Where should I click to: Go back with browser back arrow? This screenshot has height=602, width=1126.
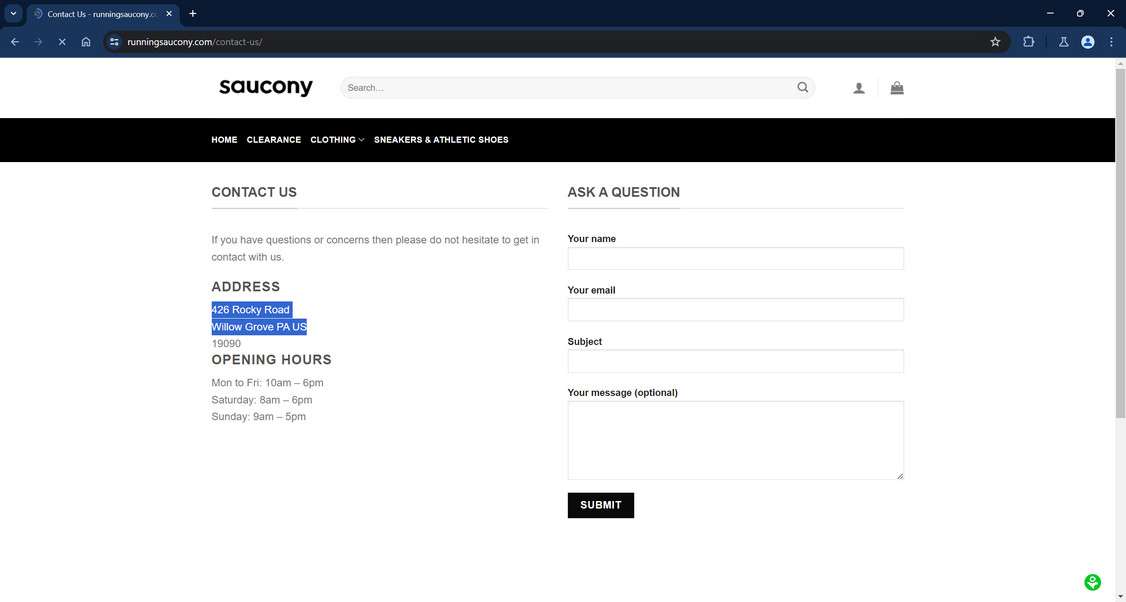click(x=14, y=42)
